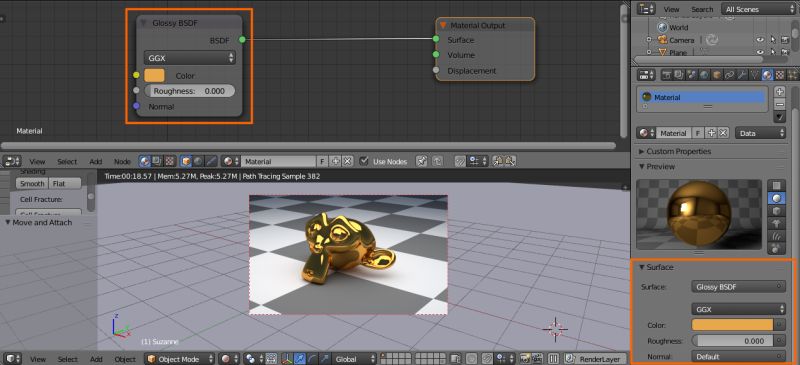This screenshot has width=800, height=365.
Task: Enable translate manipulator icon in viewport header
Action: point(299,359)
